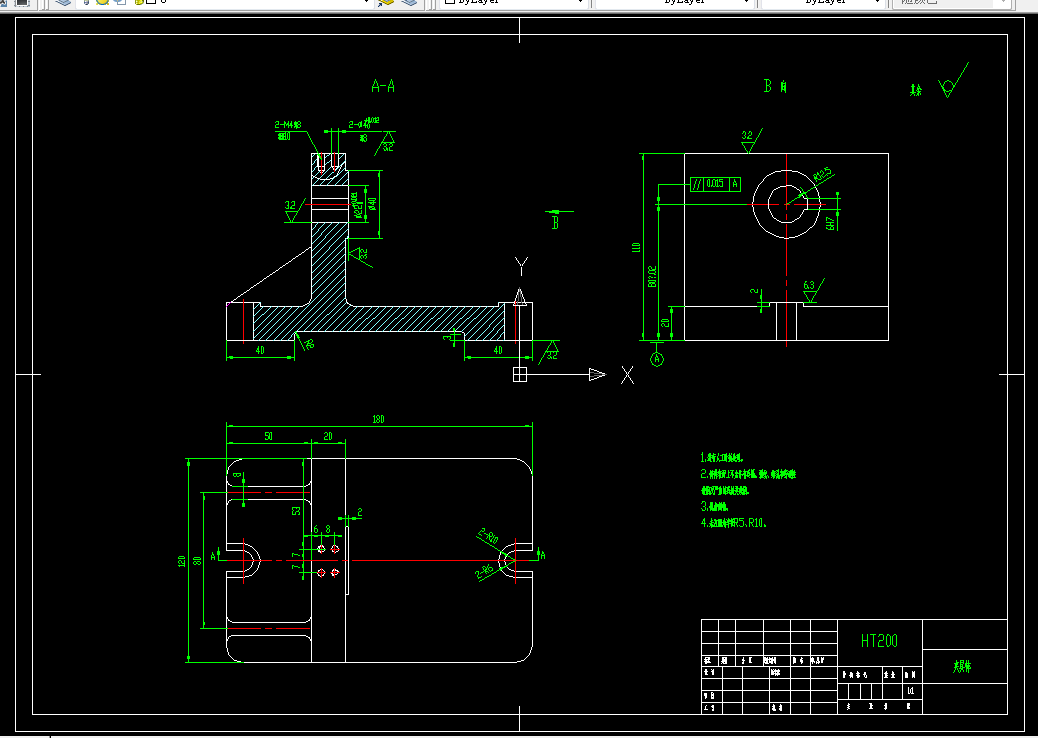
Task: Select note 4 mentioning R5, R10
Action: tap(733, 523)
